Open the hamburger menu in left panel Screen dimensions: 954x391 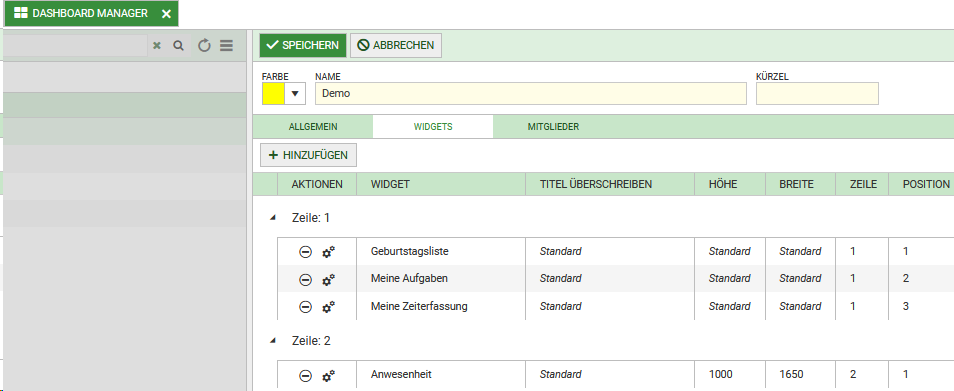[x=226, y=46]
